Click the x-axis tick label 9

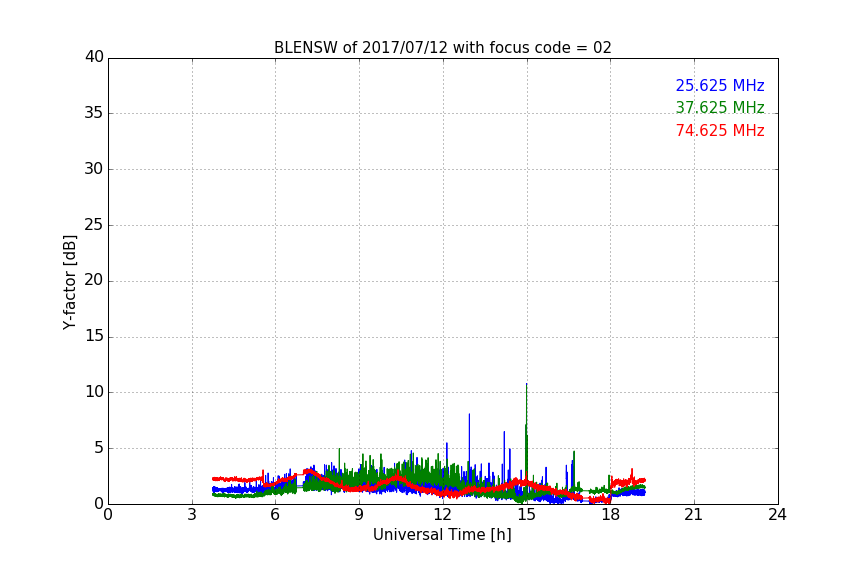tap(359, 515)
